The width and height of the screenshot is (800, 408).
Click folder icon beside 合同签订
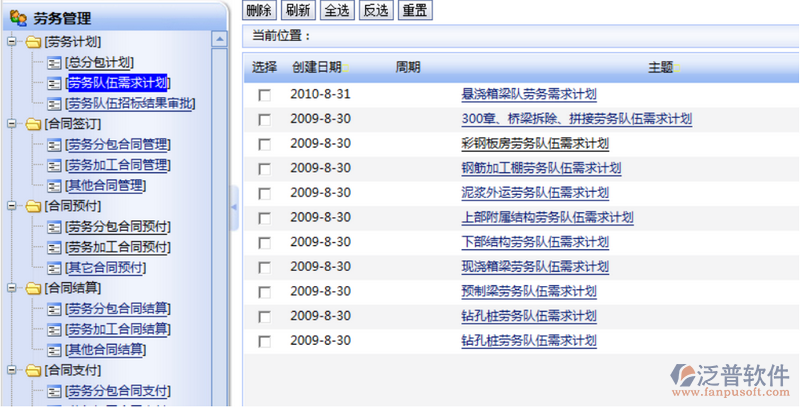point(33,124)
